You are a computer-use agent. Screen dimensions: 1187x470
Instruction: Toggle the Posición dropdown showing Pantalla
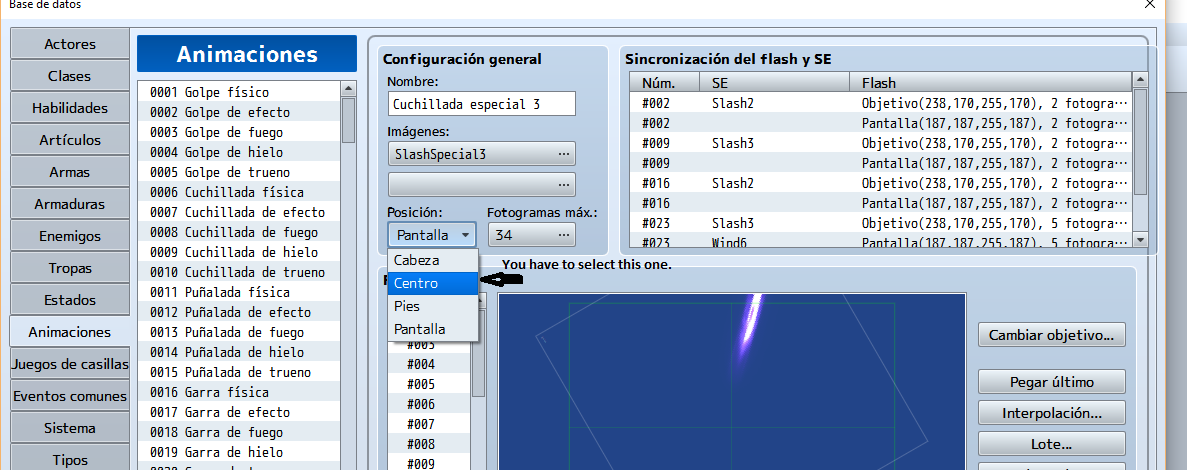tap(432, 235)
